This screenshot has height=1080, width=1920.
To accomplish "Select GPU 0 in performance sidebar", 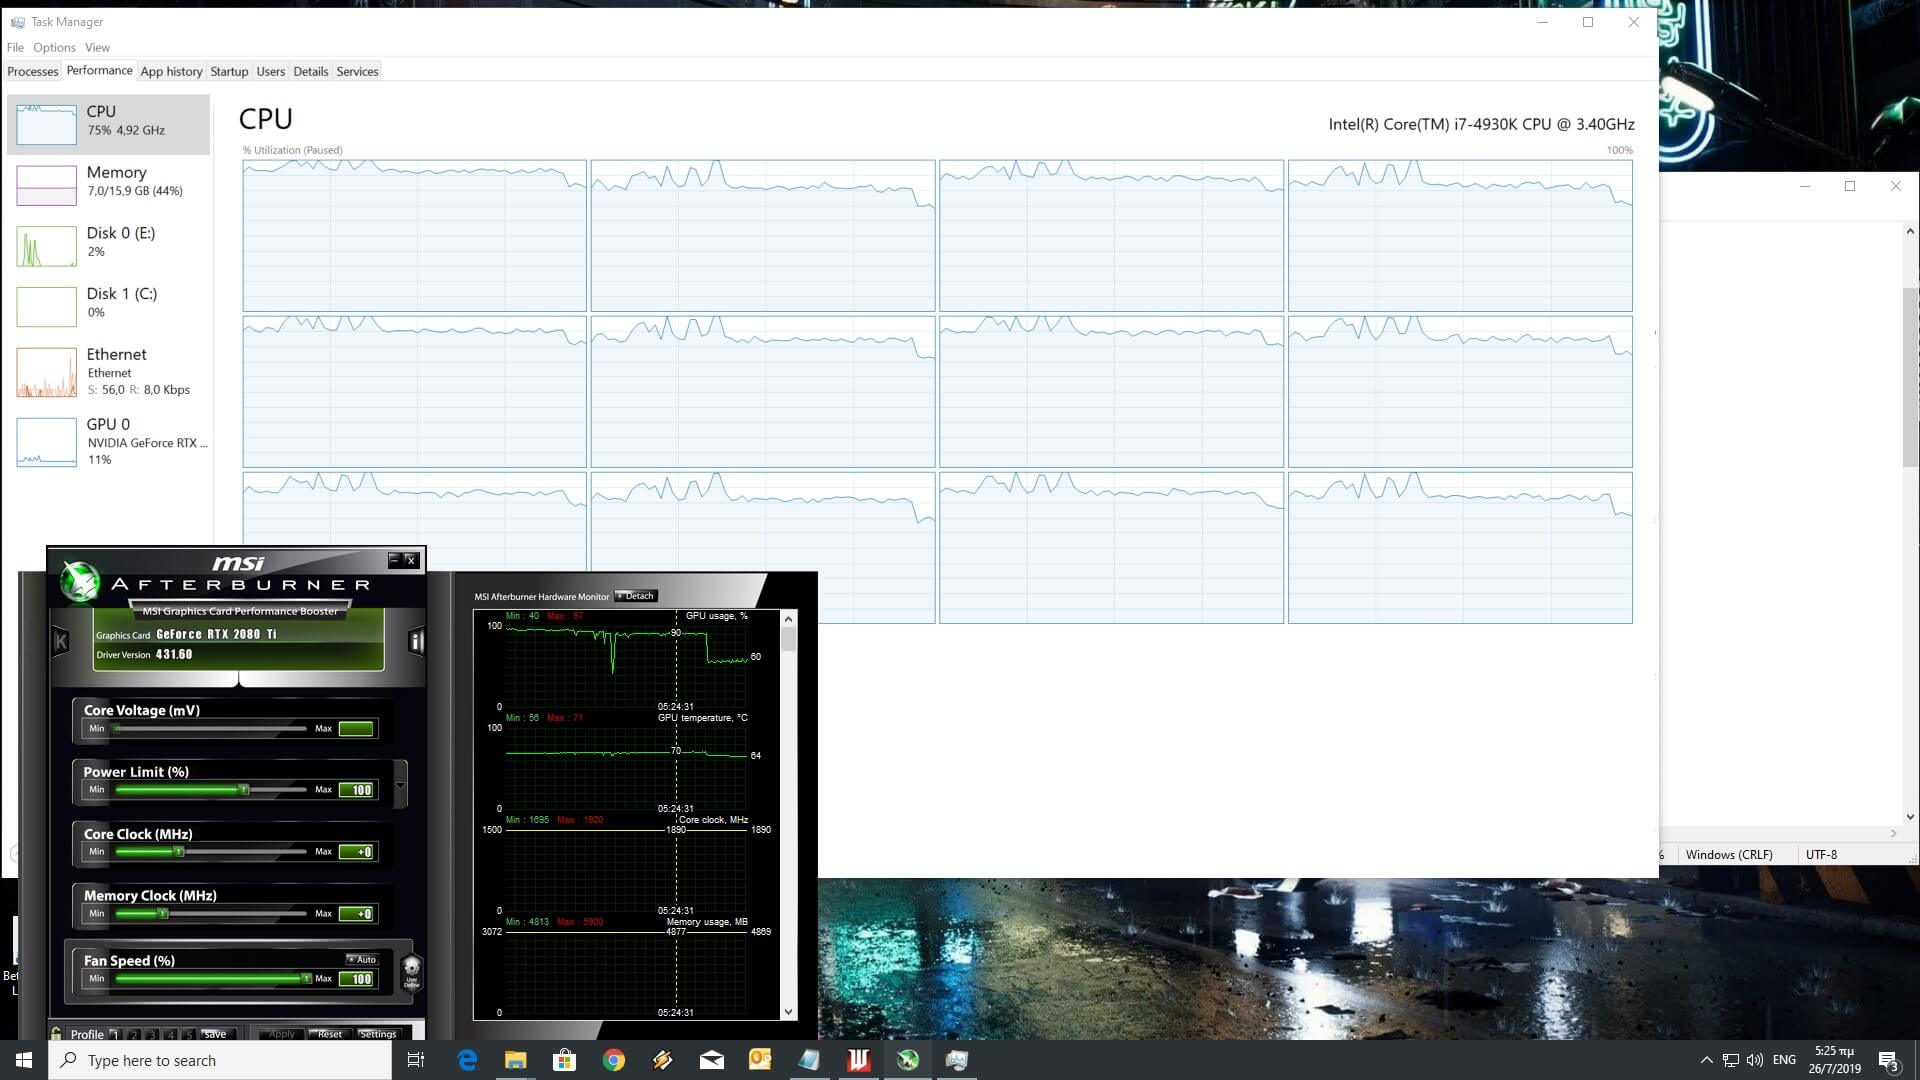I will click(x=108, y=441).
